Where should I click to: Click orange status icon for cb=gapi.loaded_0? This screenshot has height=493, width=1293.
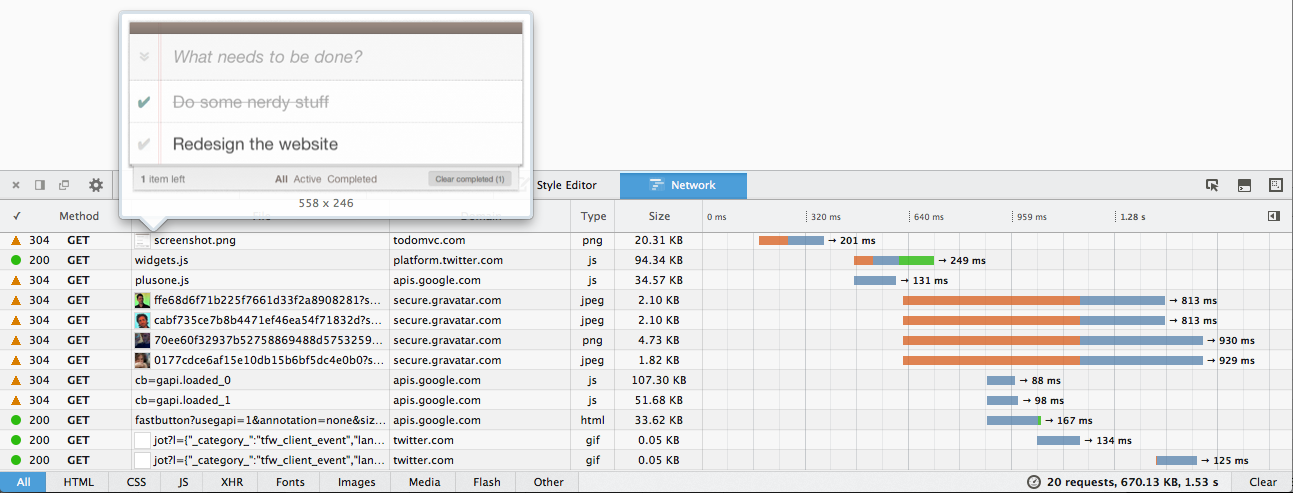(x=16, y=380)
